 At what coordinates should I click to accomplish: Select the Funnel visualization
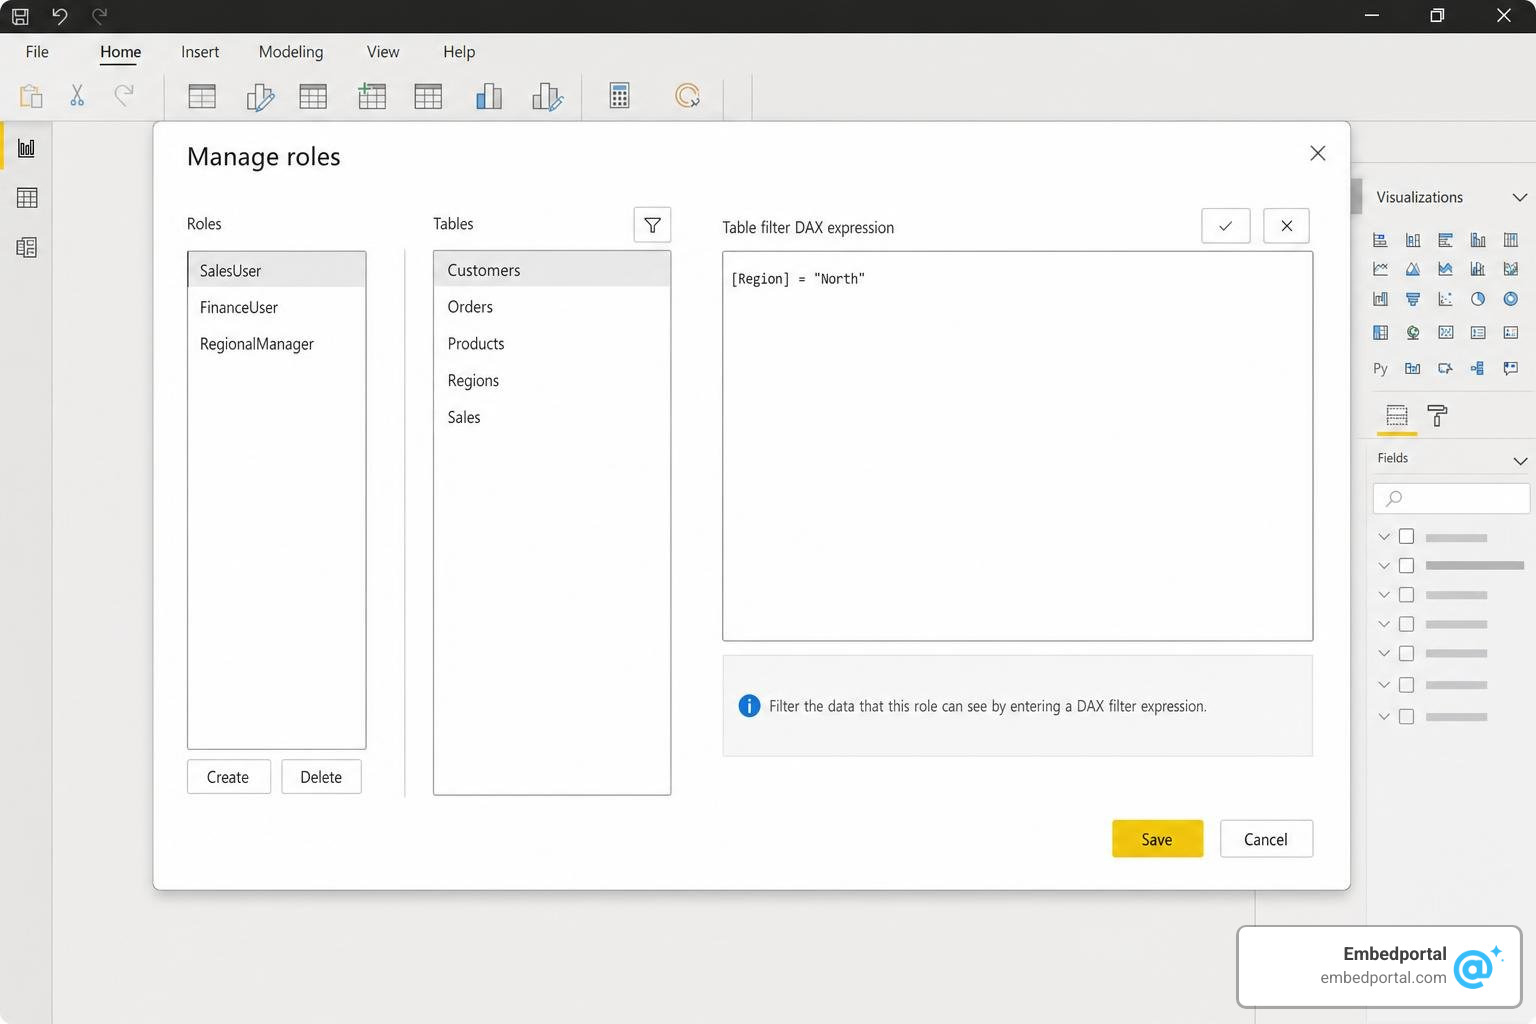(x=1413, y=299)
